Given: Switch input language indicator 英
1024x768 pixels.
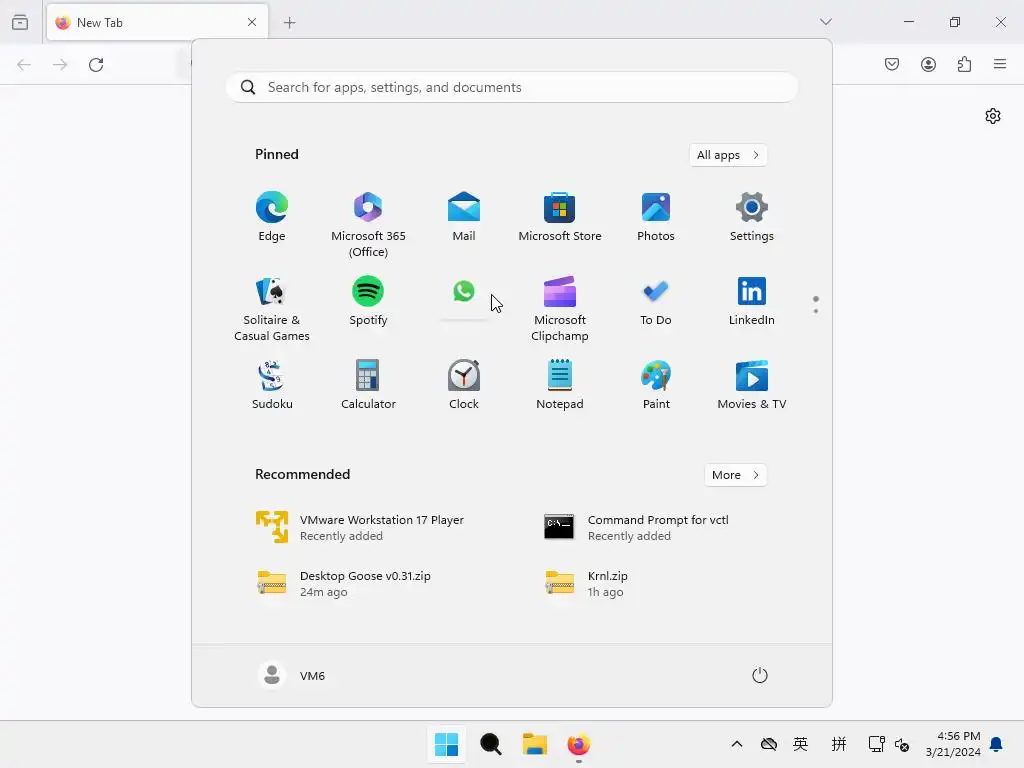Looking at the screenshot, I should (801, 744).
